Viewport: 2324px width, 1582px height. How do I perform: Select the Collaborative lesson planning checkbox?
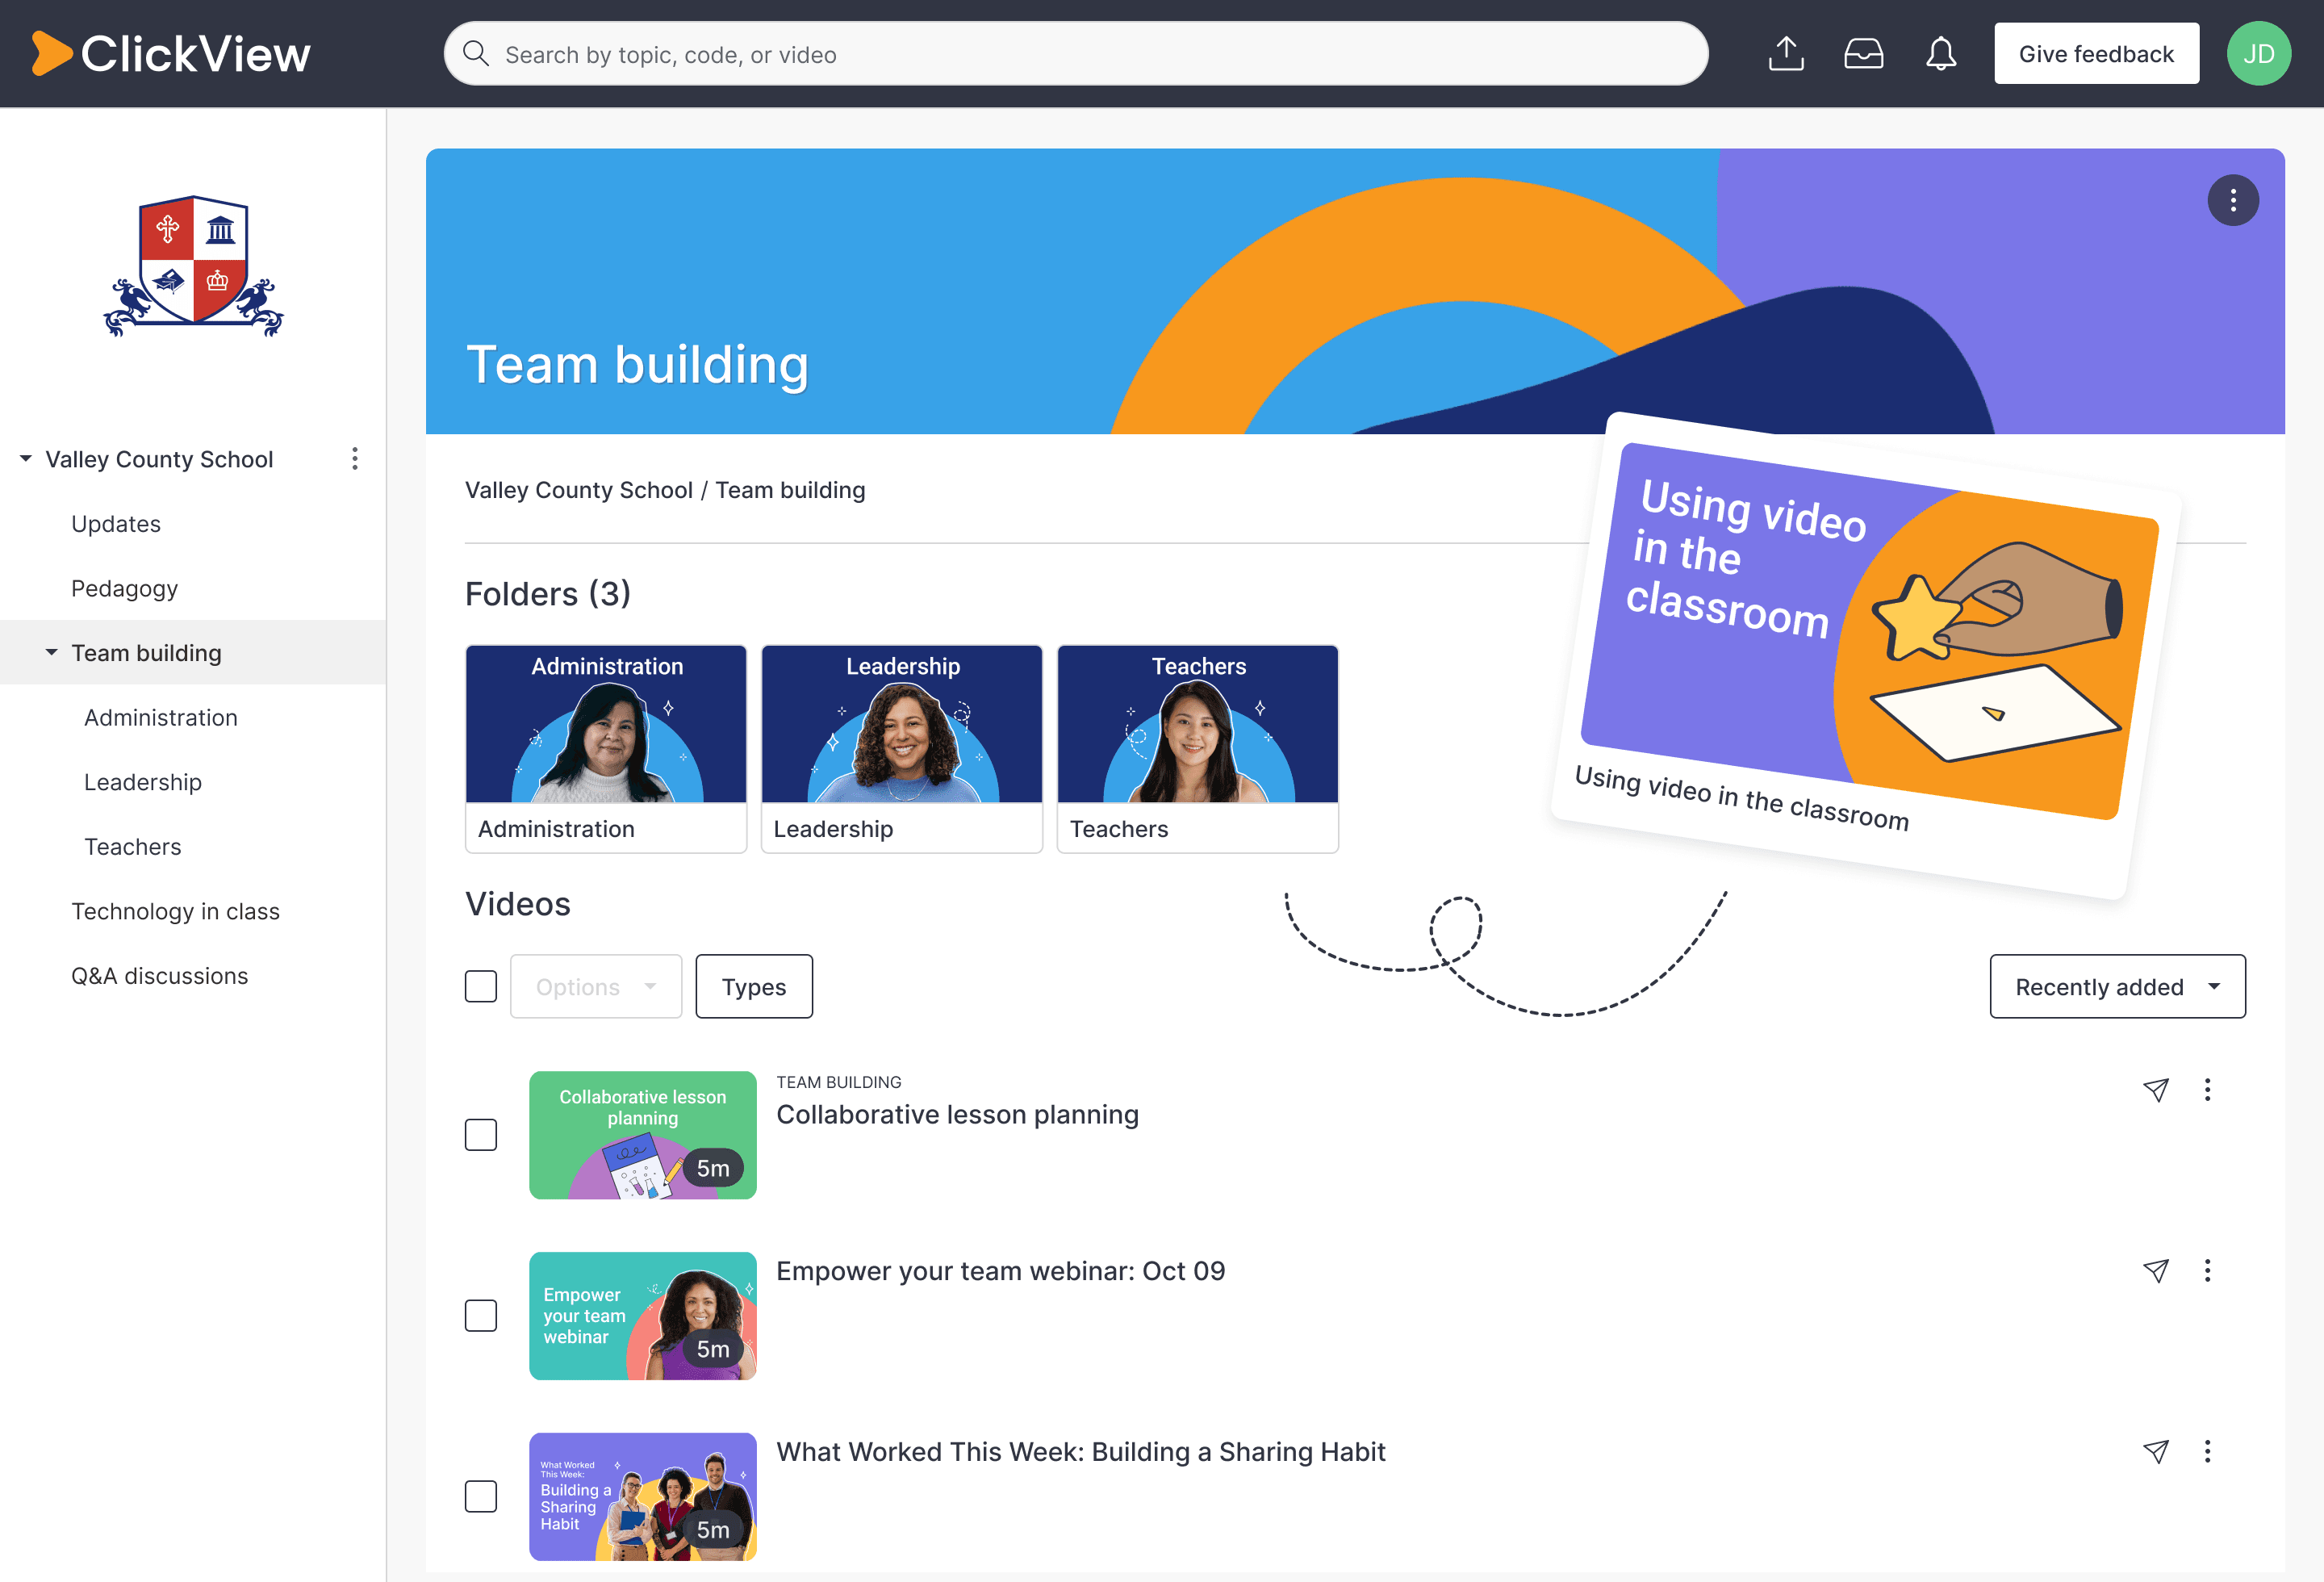tap(481, 1135)
